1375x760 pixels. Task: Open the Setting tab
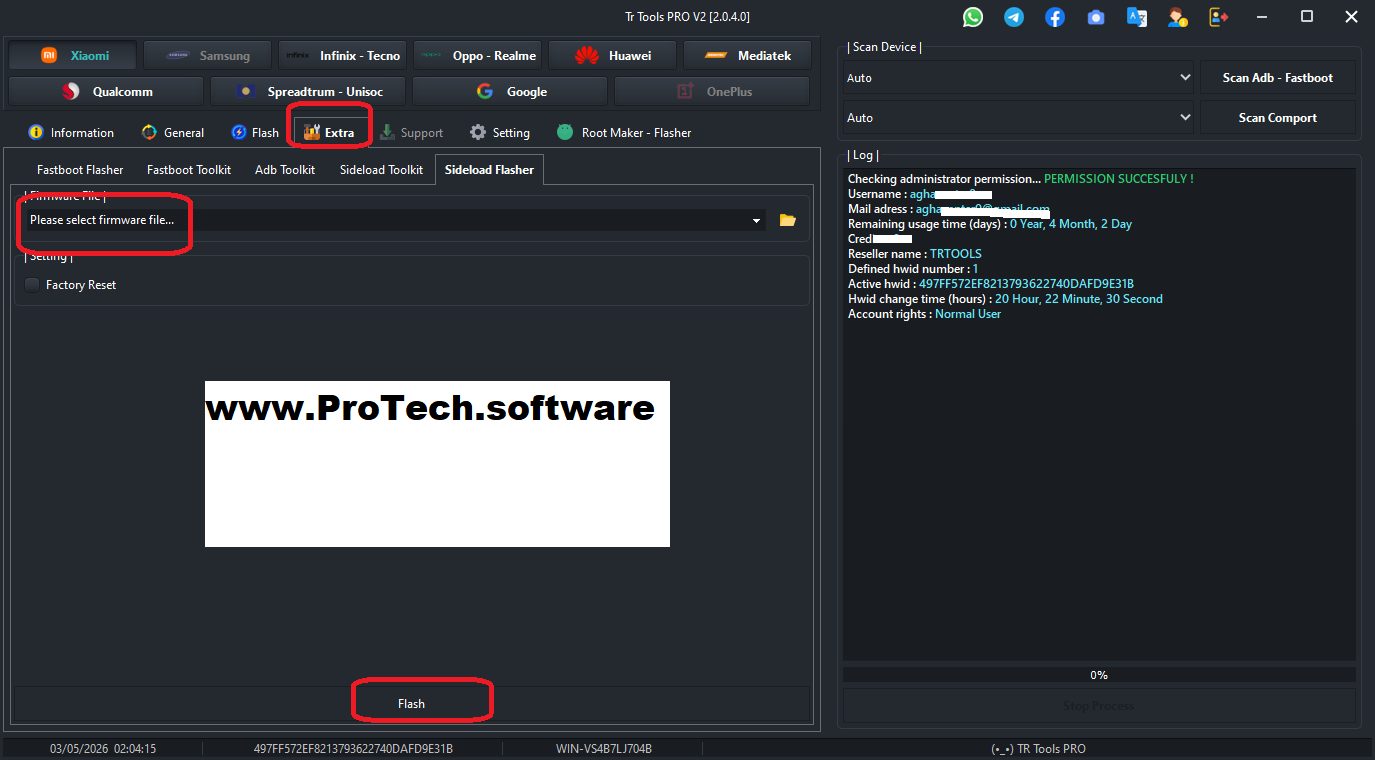[500, 132]
